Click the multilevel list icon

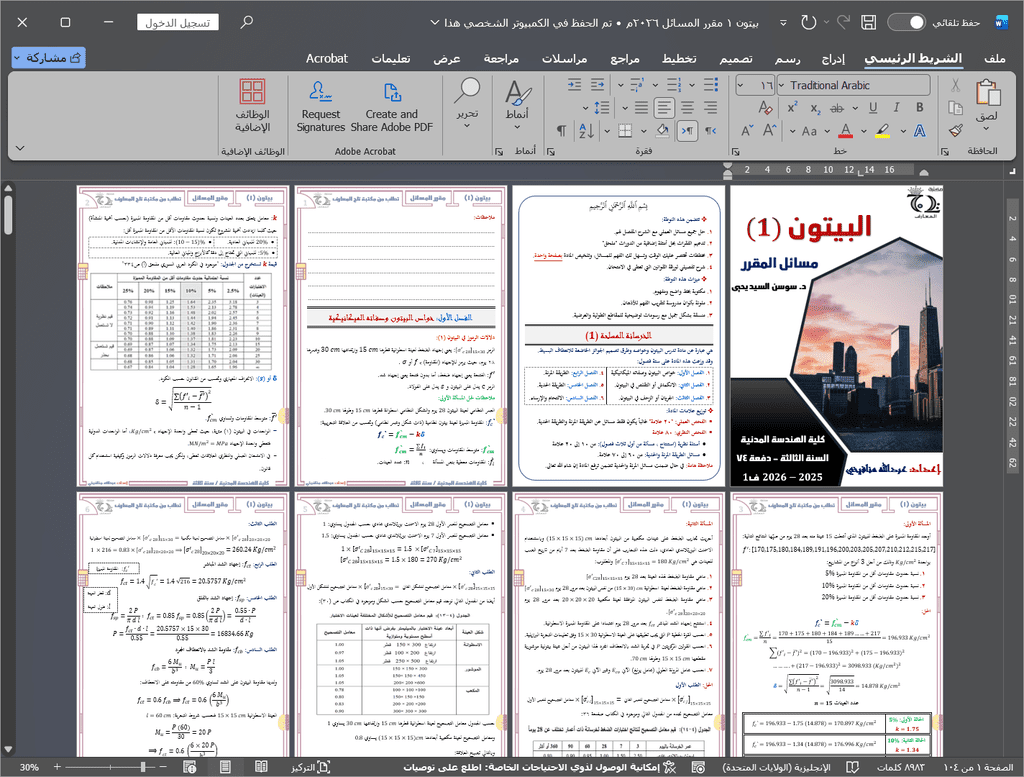coord(637,85)
